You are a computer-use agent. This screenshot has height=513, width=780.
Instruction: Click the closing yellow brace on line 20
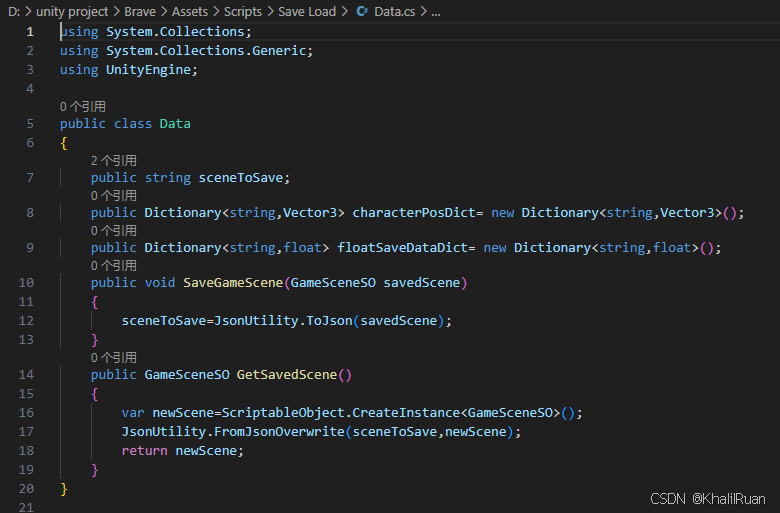point(64,489)
